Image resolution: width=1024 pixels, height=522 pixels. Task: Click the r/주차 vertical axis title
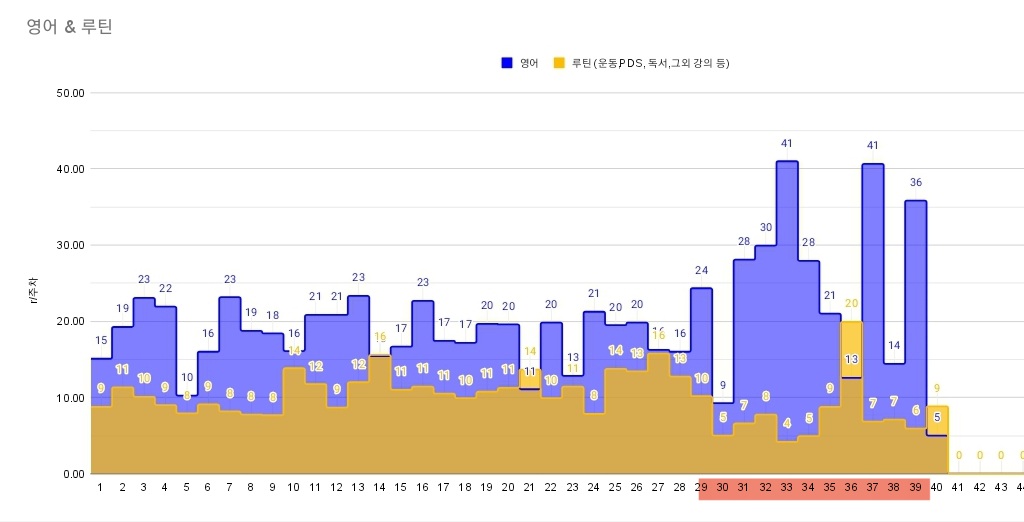34,289
